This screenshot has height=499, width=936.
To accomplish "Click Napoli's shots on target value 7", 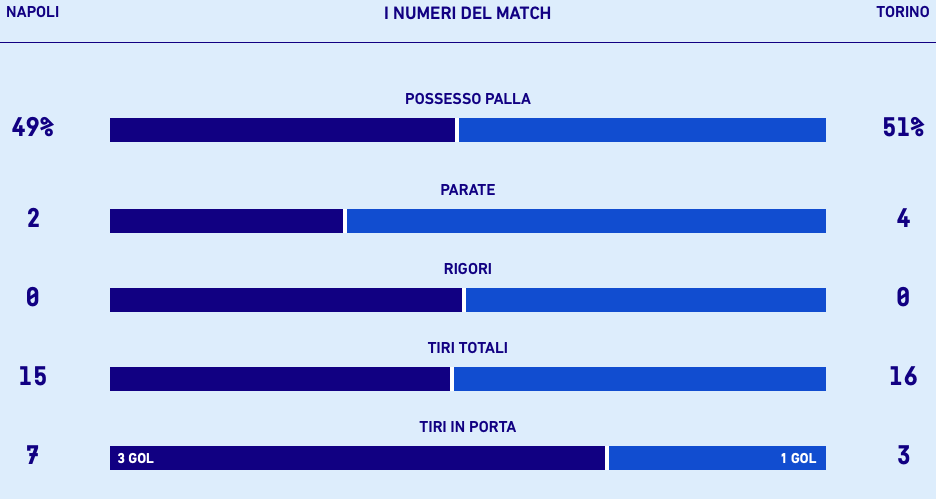I will (33, 456).
